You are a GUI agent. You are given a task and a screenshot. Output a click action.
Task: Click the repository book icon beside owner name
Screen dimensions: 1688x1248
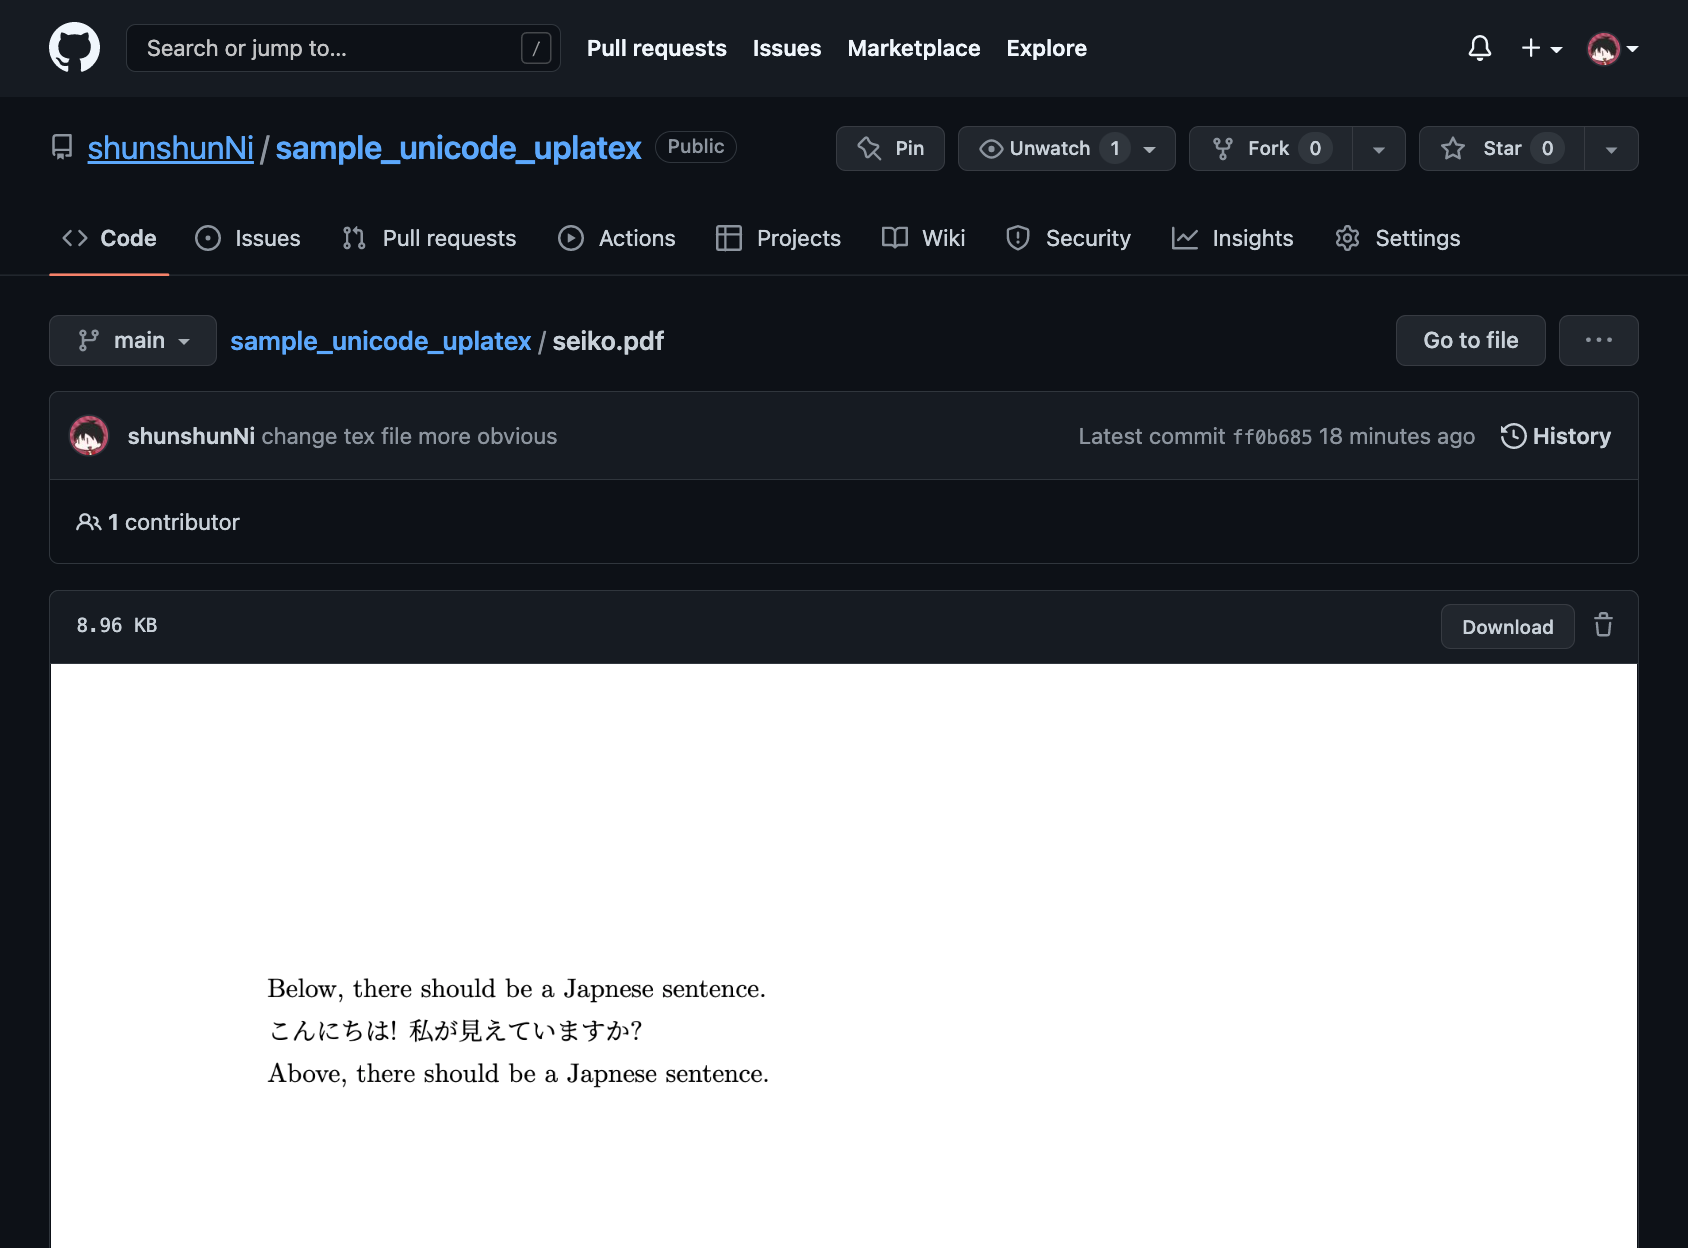pyautogui.click(x=62, y=148)
